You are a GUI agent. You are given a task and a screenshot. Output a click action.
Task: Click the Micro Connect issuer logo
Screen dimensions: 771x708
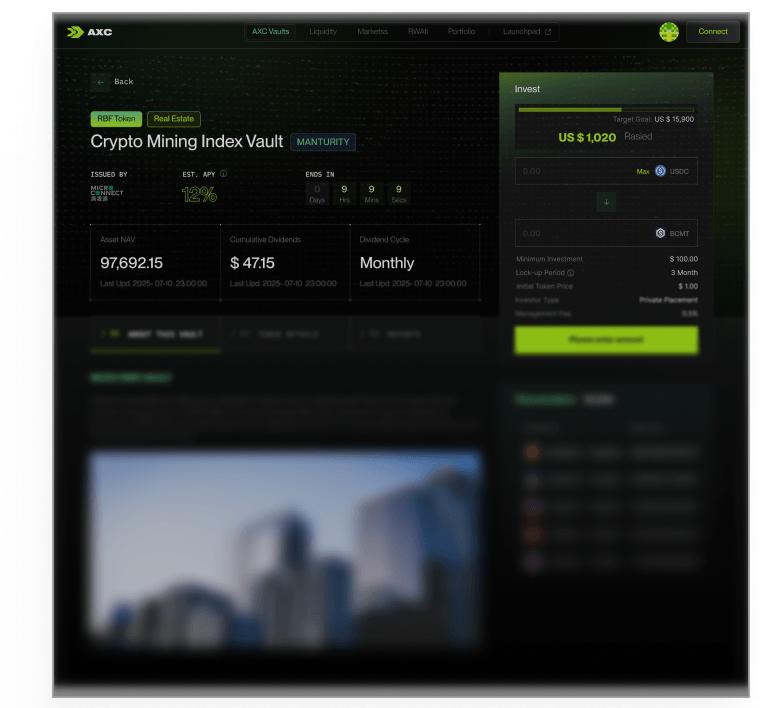coord(107,193)
